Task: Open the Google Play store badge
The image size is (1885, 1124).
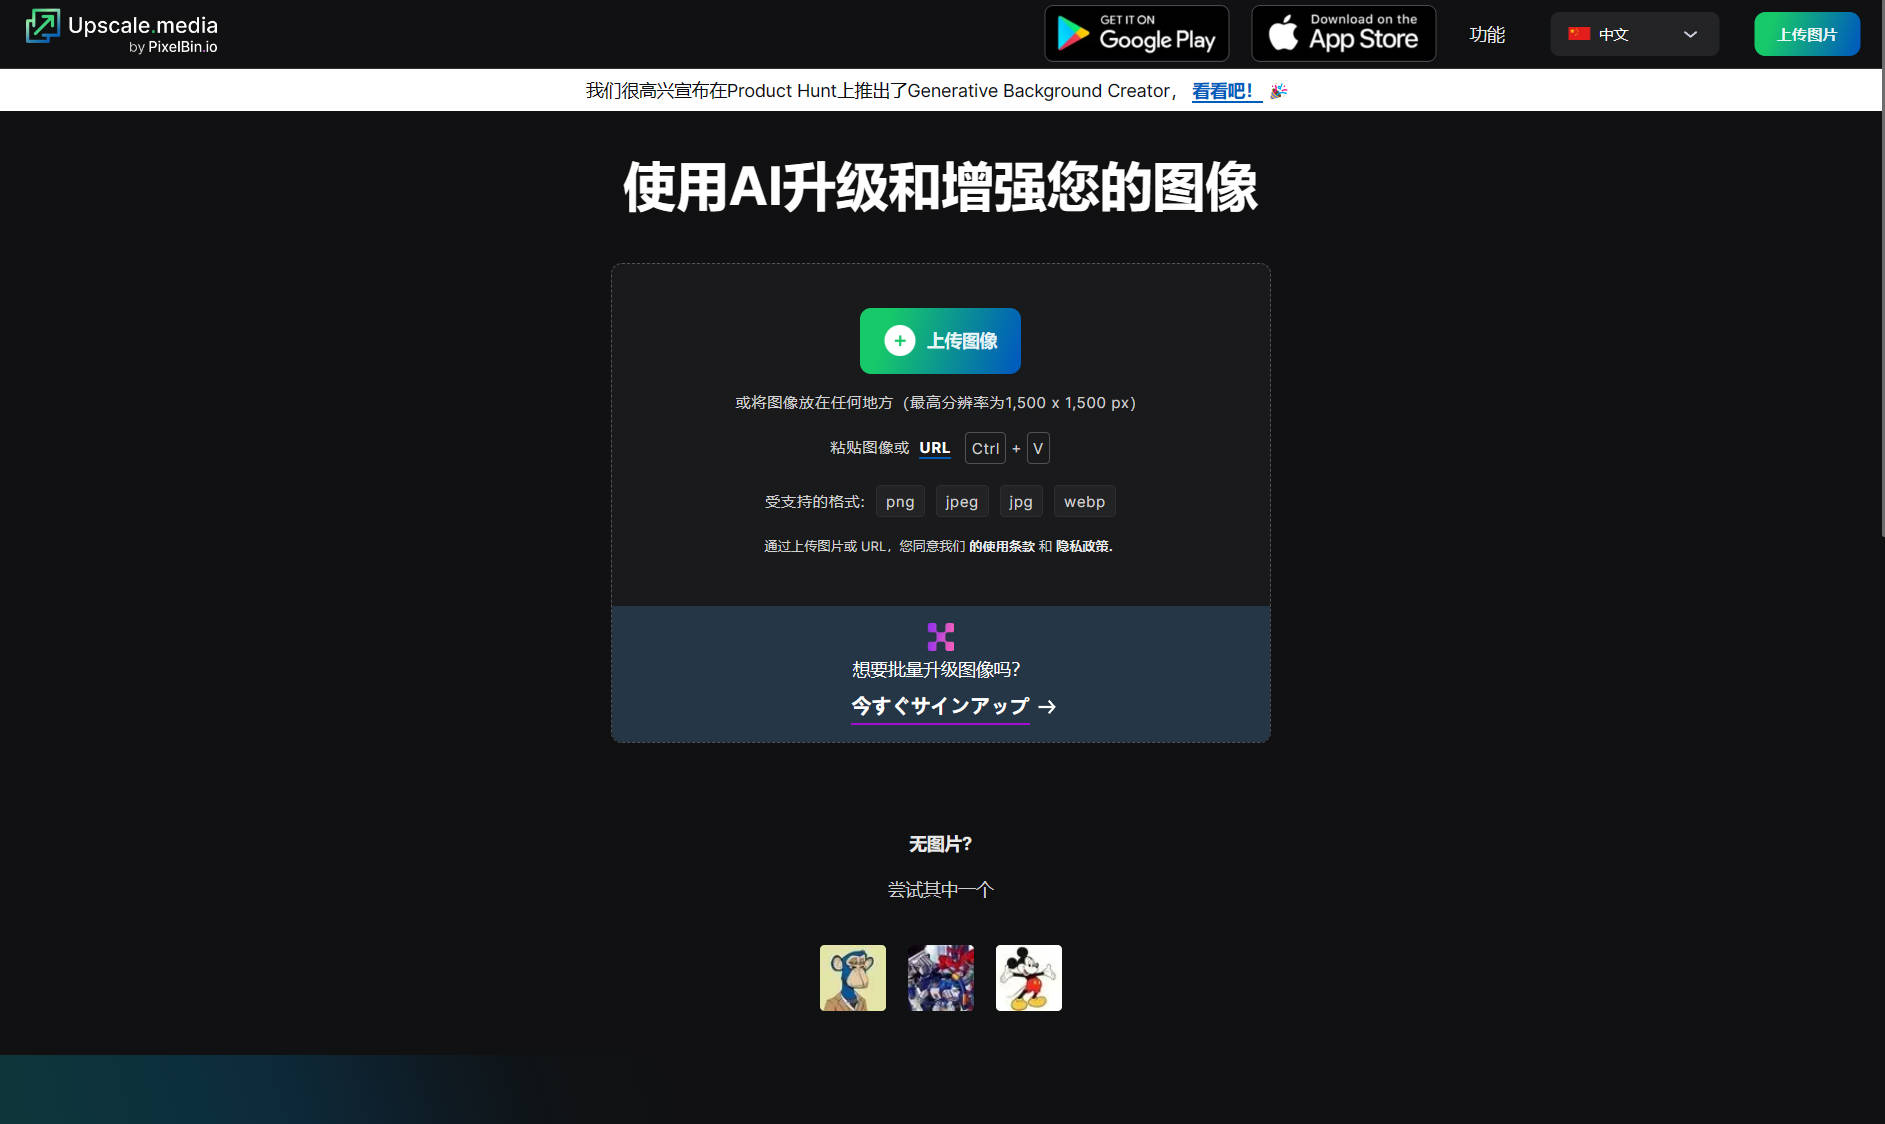Action: tap(1136, 34)
